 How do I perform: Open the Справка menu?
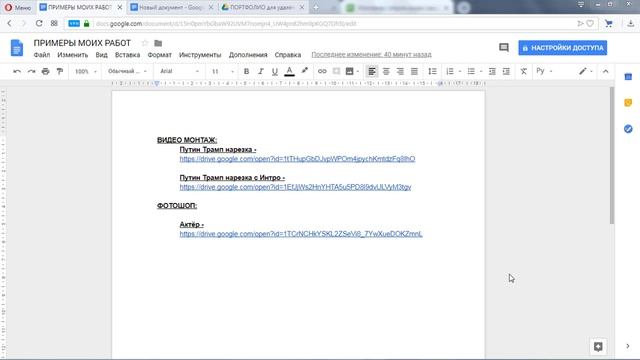pos(288,55)
